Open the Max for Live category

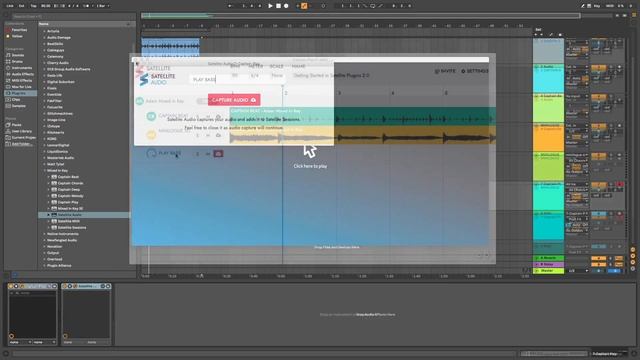coord(22,87)
